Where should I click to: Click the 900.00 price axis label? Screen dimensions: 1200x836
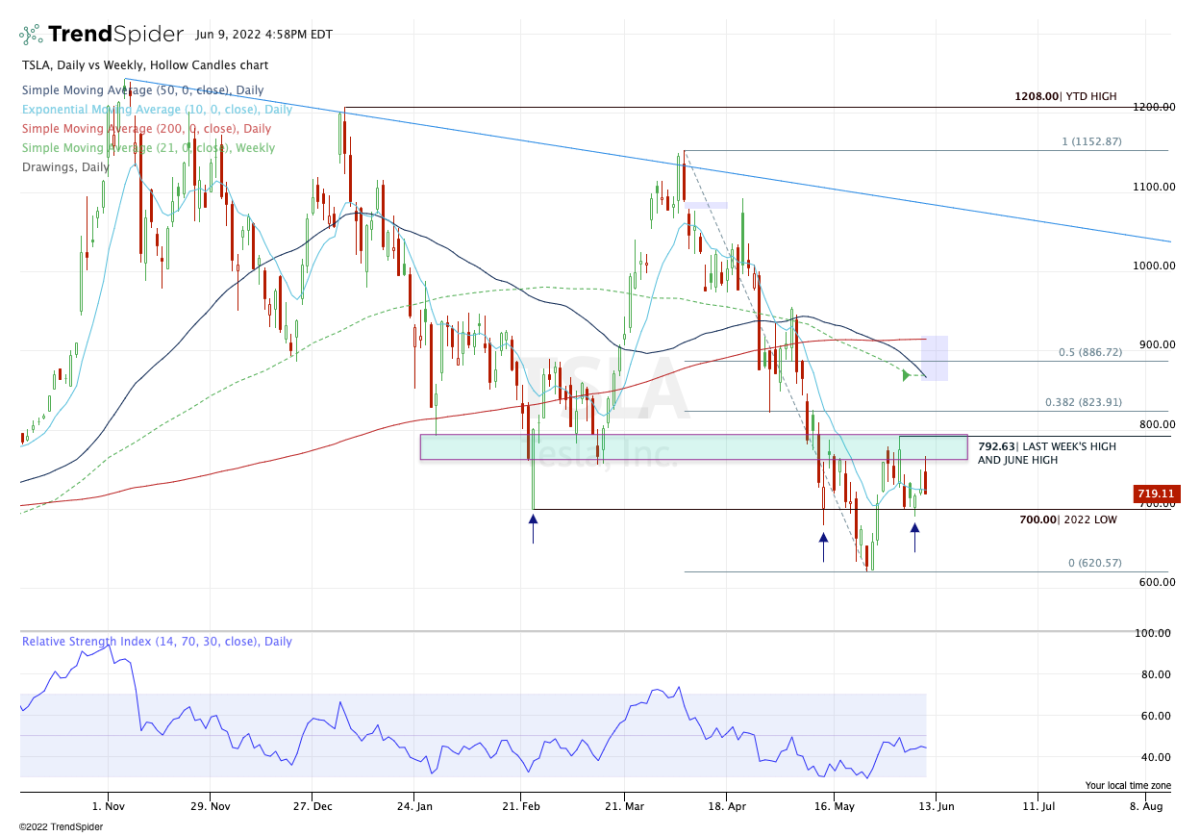(x=1155, y=345)
